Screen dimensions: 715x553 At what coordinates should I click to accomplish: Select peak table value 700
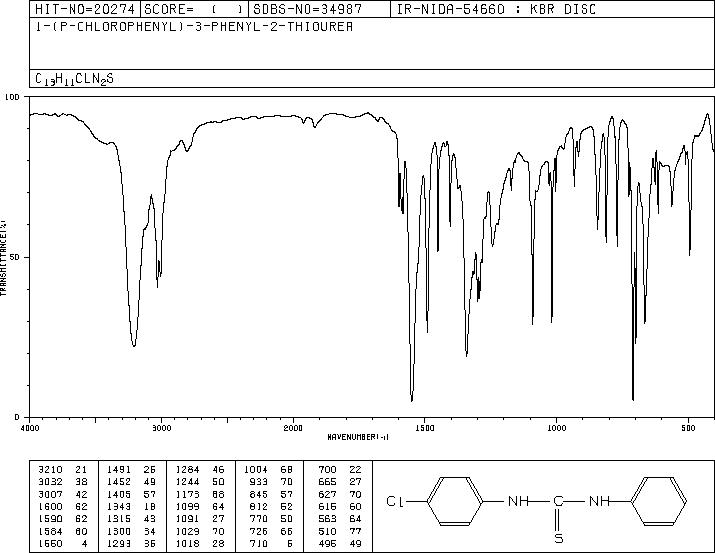(x=327, y=470)
